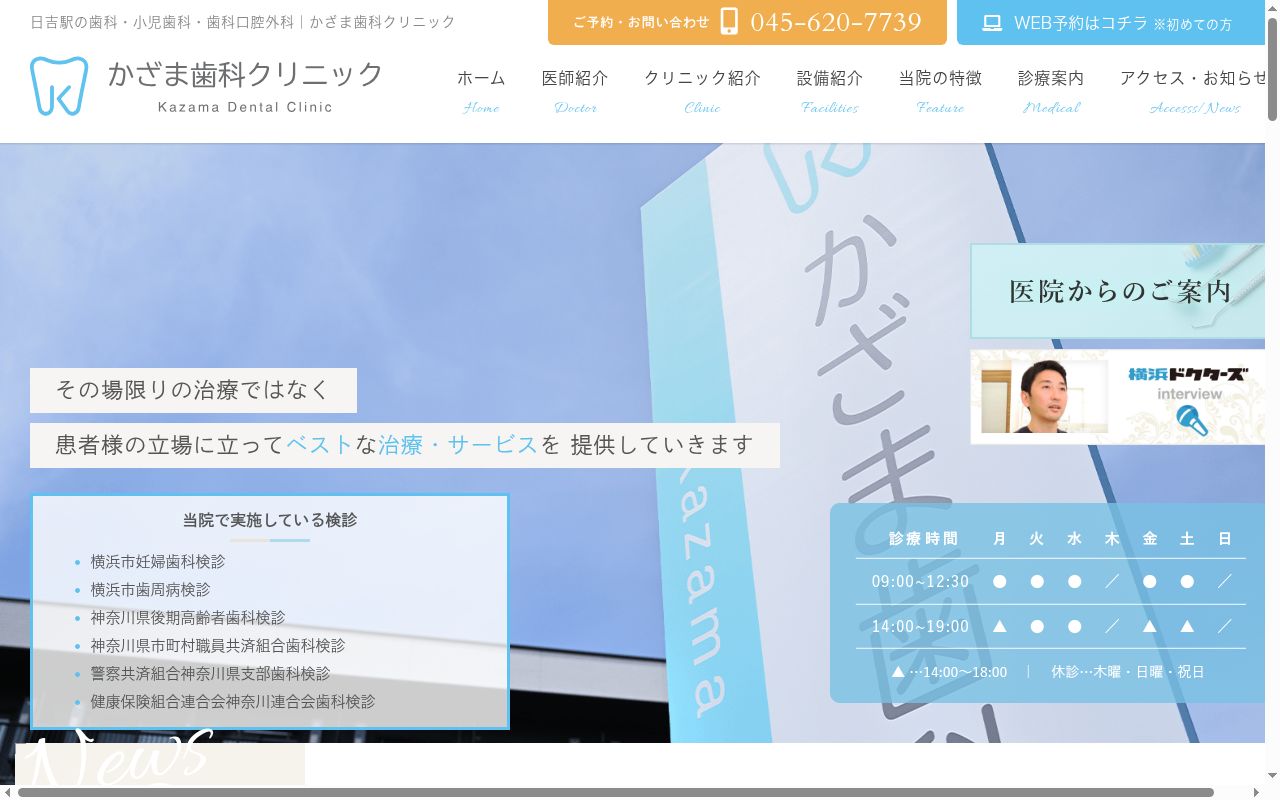Click the 休診…木曜・日曜・祝日 note
The image size is (1280, 800).
click(1128, 672)
